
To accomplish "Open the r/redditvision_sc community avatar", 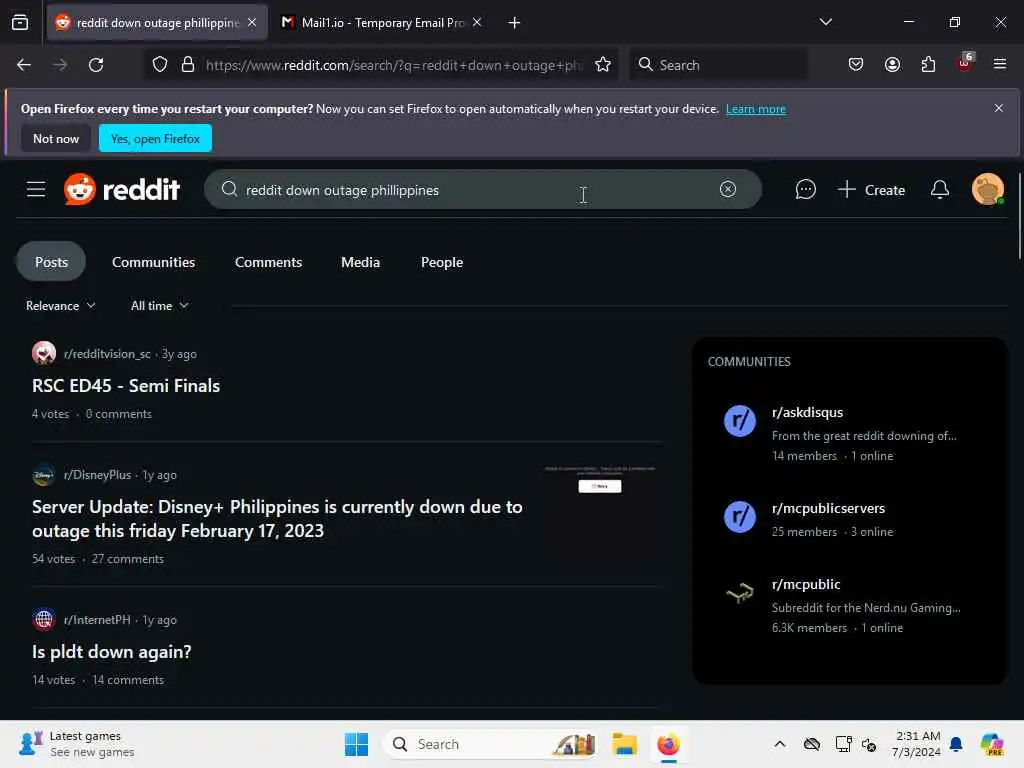I will coord(44,353).
